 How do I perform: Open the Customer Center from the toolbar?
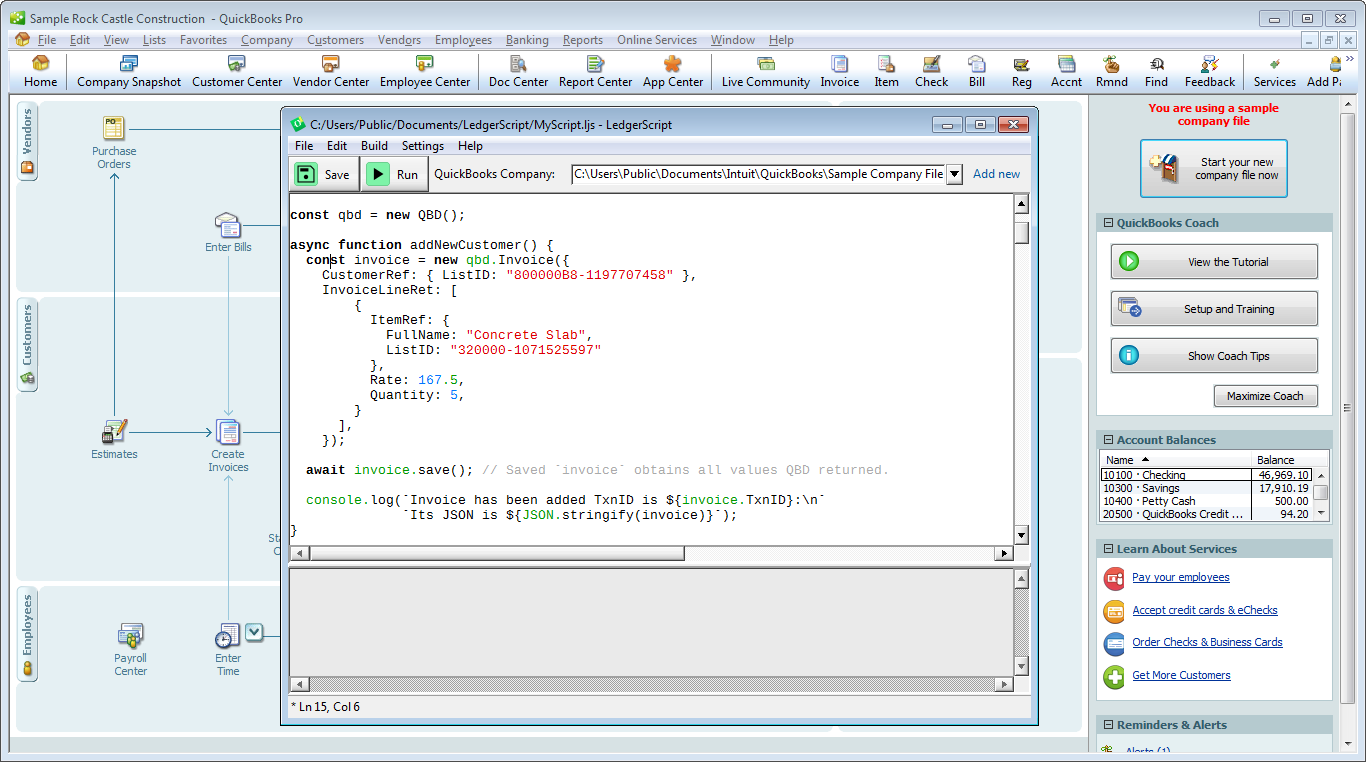click(237, 71)
